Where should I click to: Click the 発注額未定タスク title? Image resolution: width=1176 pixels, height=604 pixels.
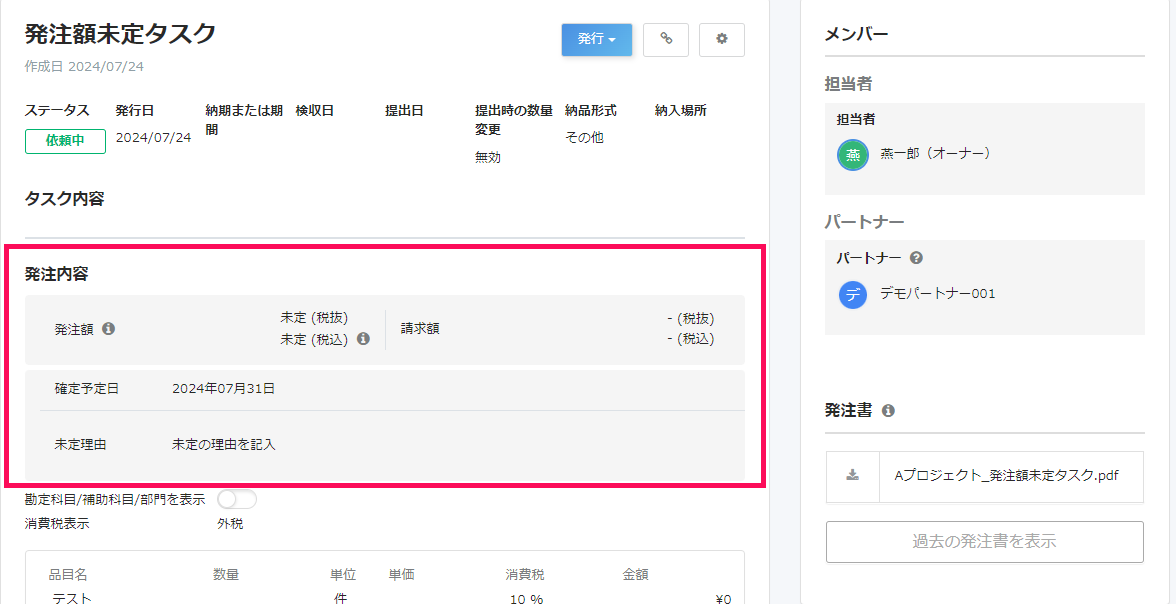tap(121, 33)
